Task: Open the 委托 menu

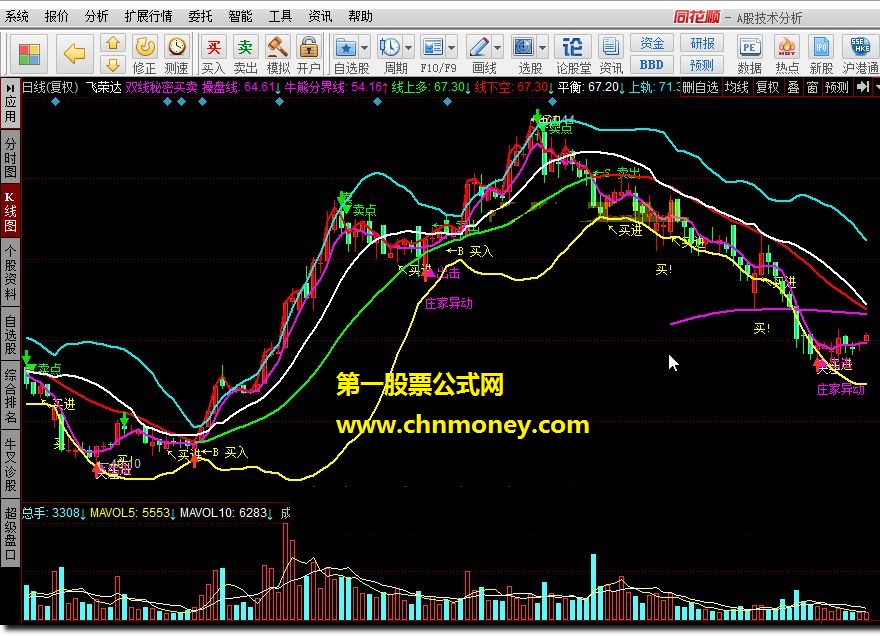Action: (x=200, y=17)
